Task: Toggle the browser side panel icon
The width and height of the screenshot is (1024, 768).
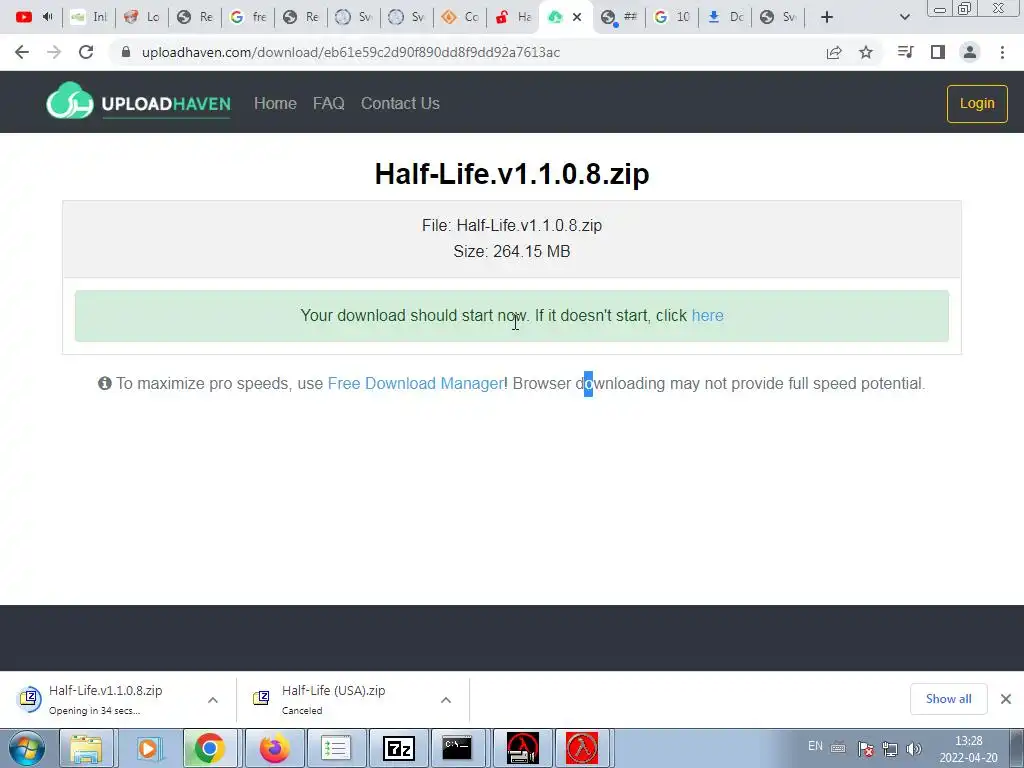Action: pyautogui.click(x=938, y=52)
